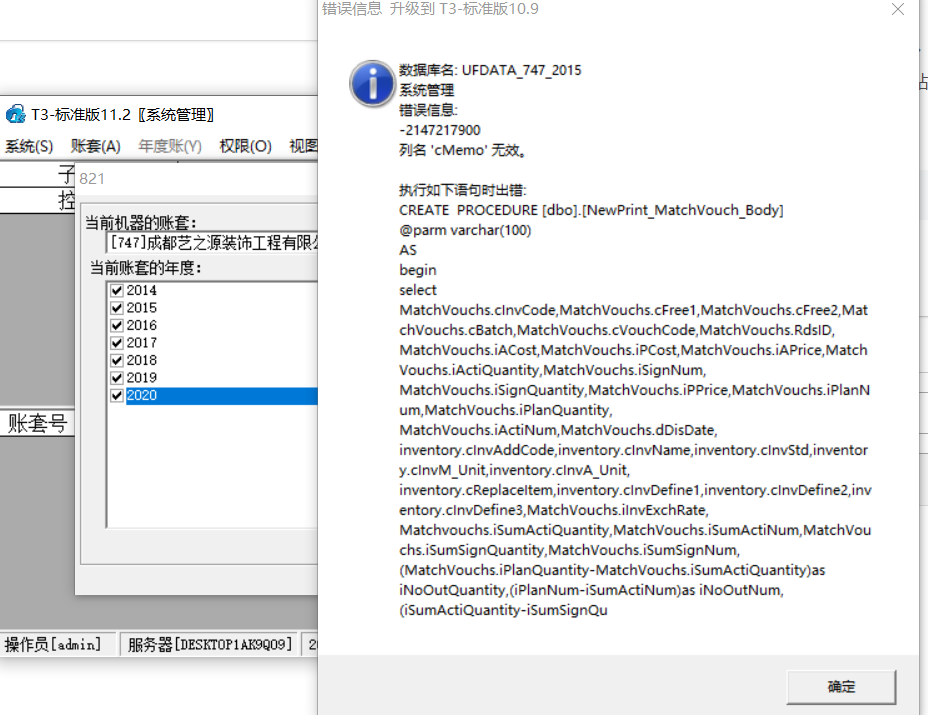The height and width of the screenshot is (715, 928).
Task: Click the T3-标准版11.2 window title
Action: coord(123,114)
